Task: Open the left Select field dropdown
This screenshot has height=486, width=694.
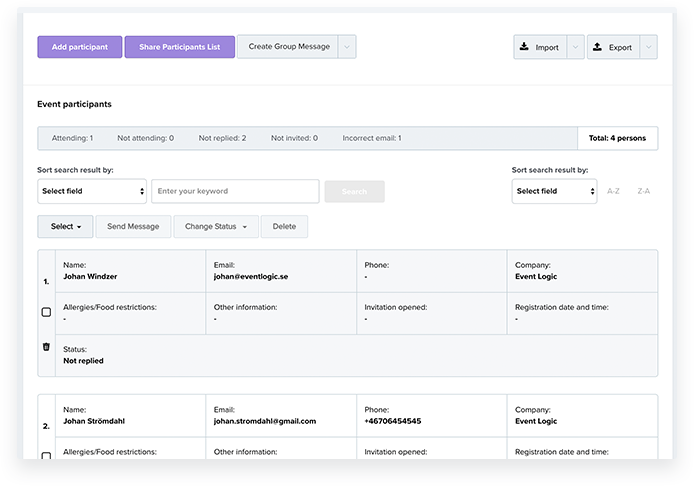Action: (x=92, y=191)
